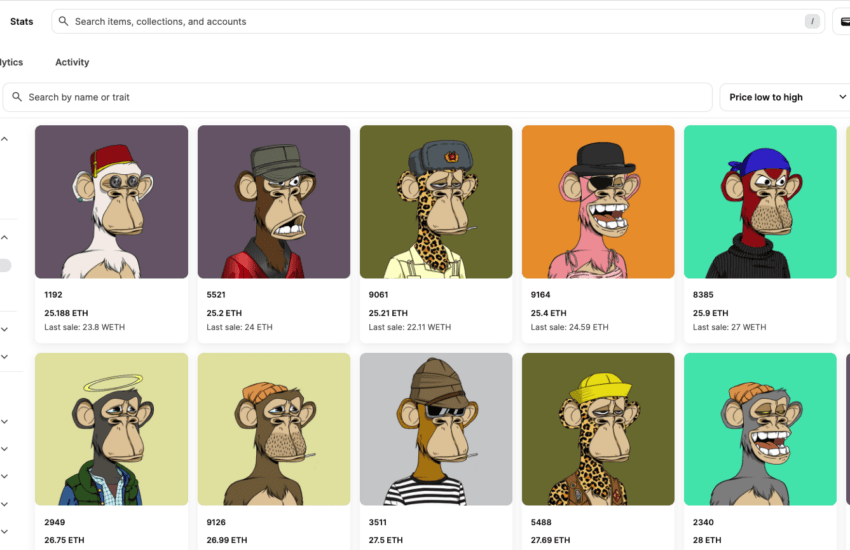Open ape 2340 gray ape image

760,429
